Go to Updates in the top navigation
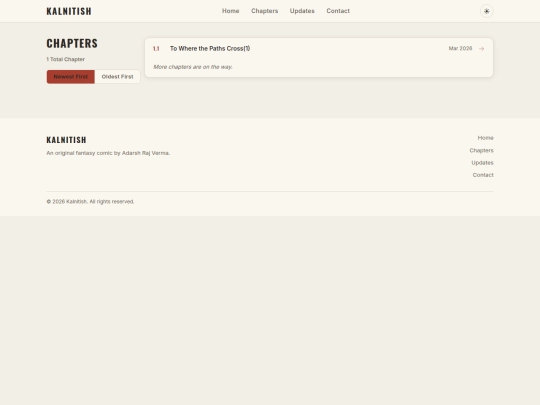The height and width of the screenshot is (405, 540). pos(302,11)
